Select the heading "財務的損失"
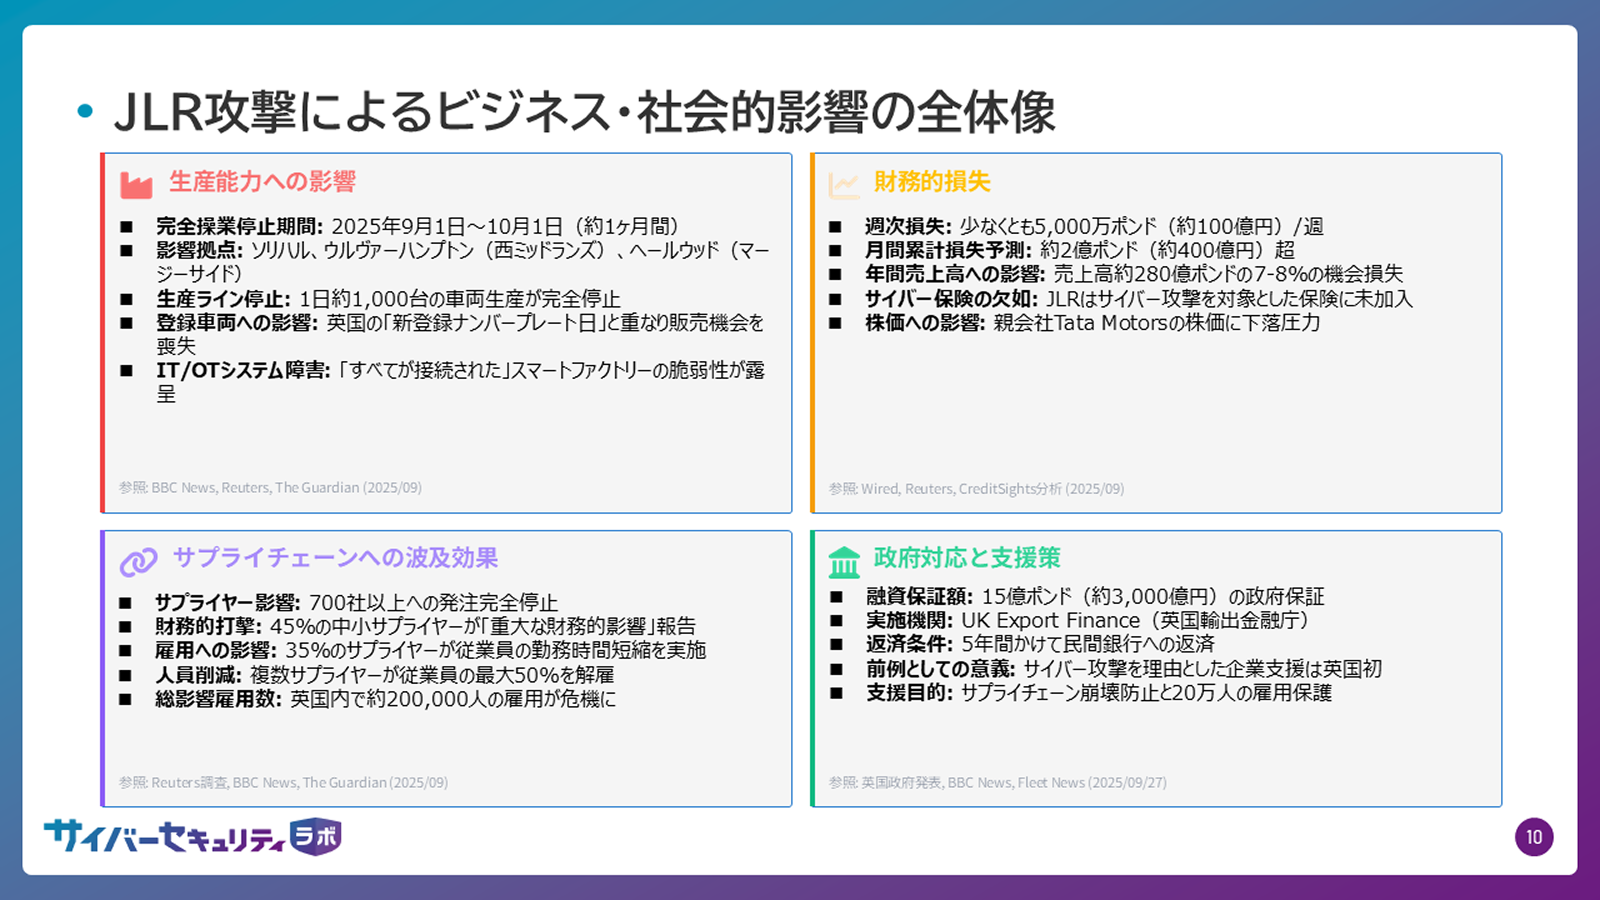The height and width of the screenshot is (900, 1600). coord(932,181)
